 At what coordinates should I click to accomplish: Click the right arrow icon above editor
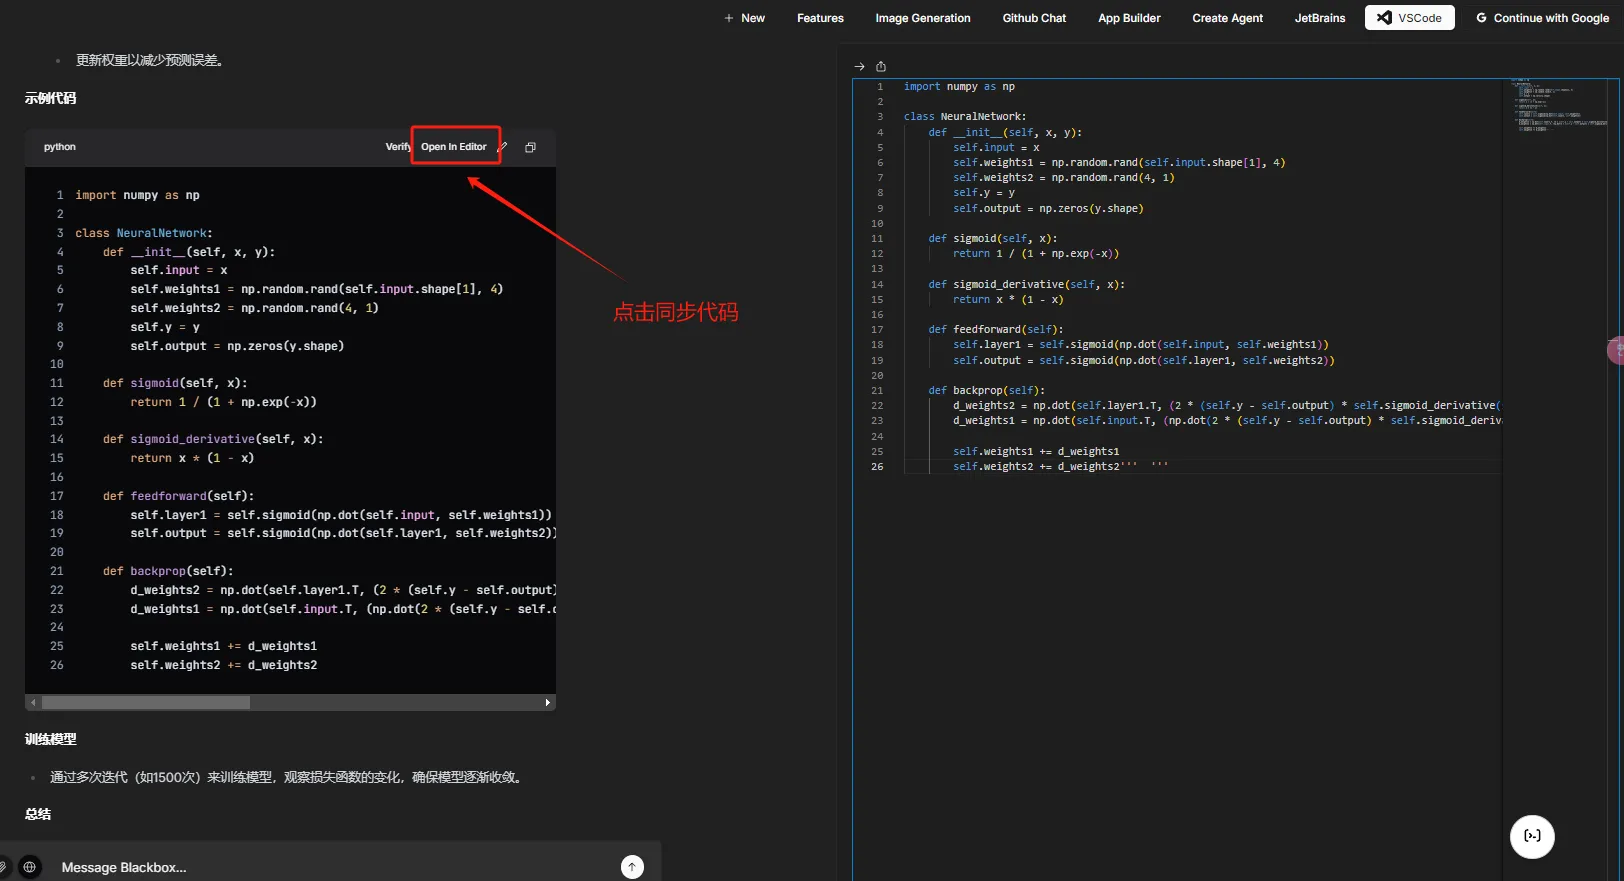coord(859,67)
